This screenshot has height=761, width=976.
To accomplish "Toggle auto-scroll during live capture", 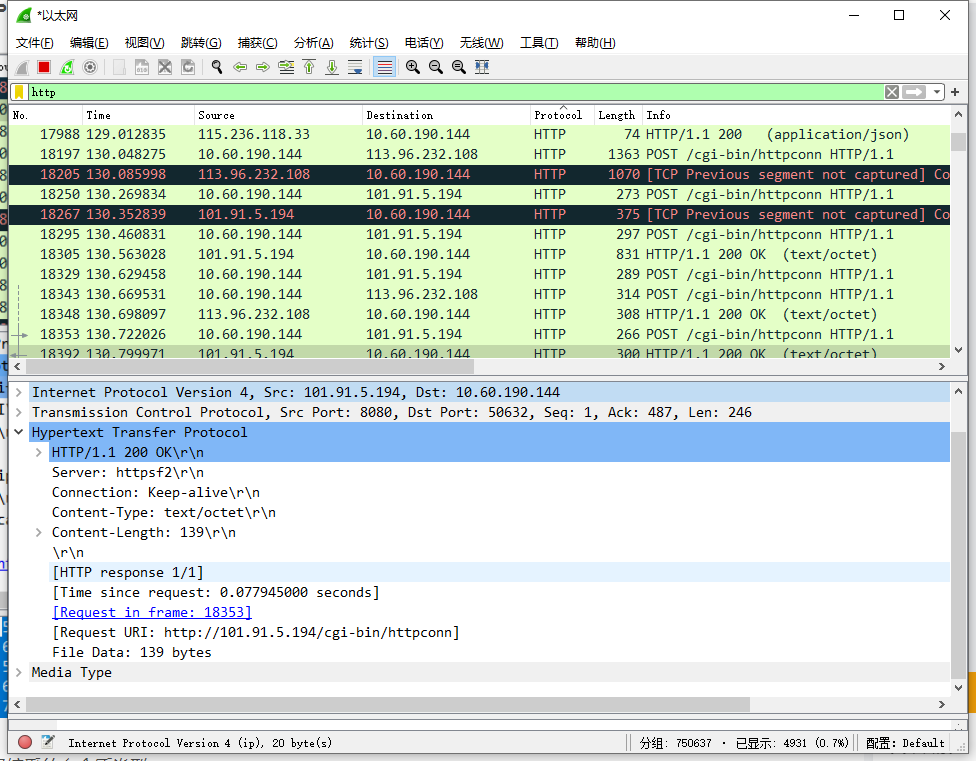I will point(355,67).
